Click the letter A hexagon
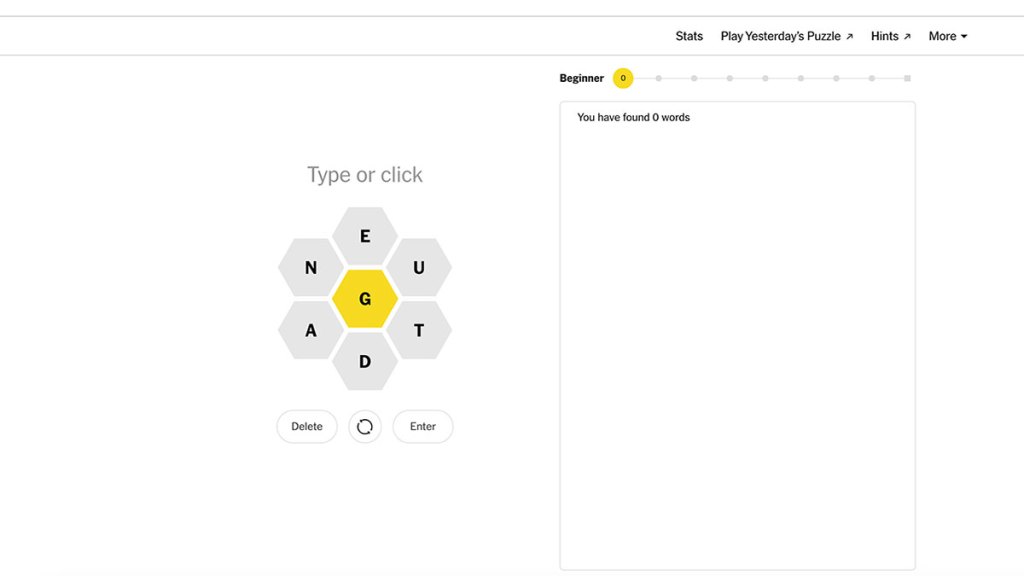Viewport: 1024px width, 576px height. pyautogui.click(x=311, y=330)
